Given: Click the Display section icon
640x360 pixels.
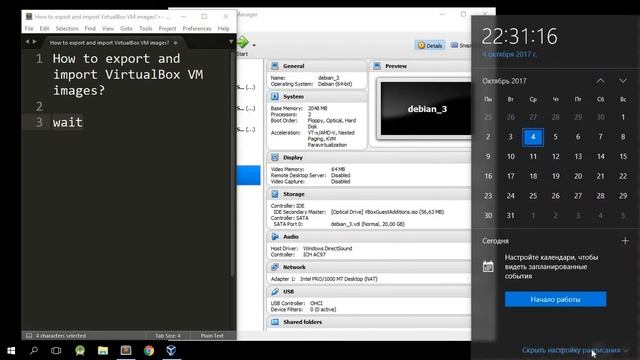Looking at the screenshot, I should pyautogui.click(x=275, y=157).
